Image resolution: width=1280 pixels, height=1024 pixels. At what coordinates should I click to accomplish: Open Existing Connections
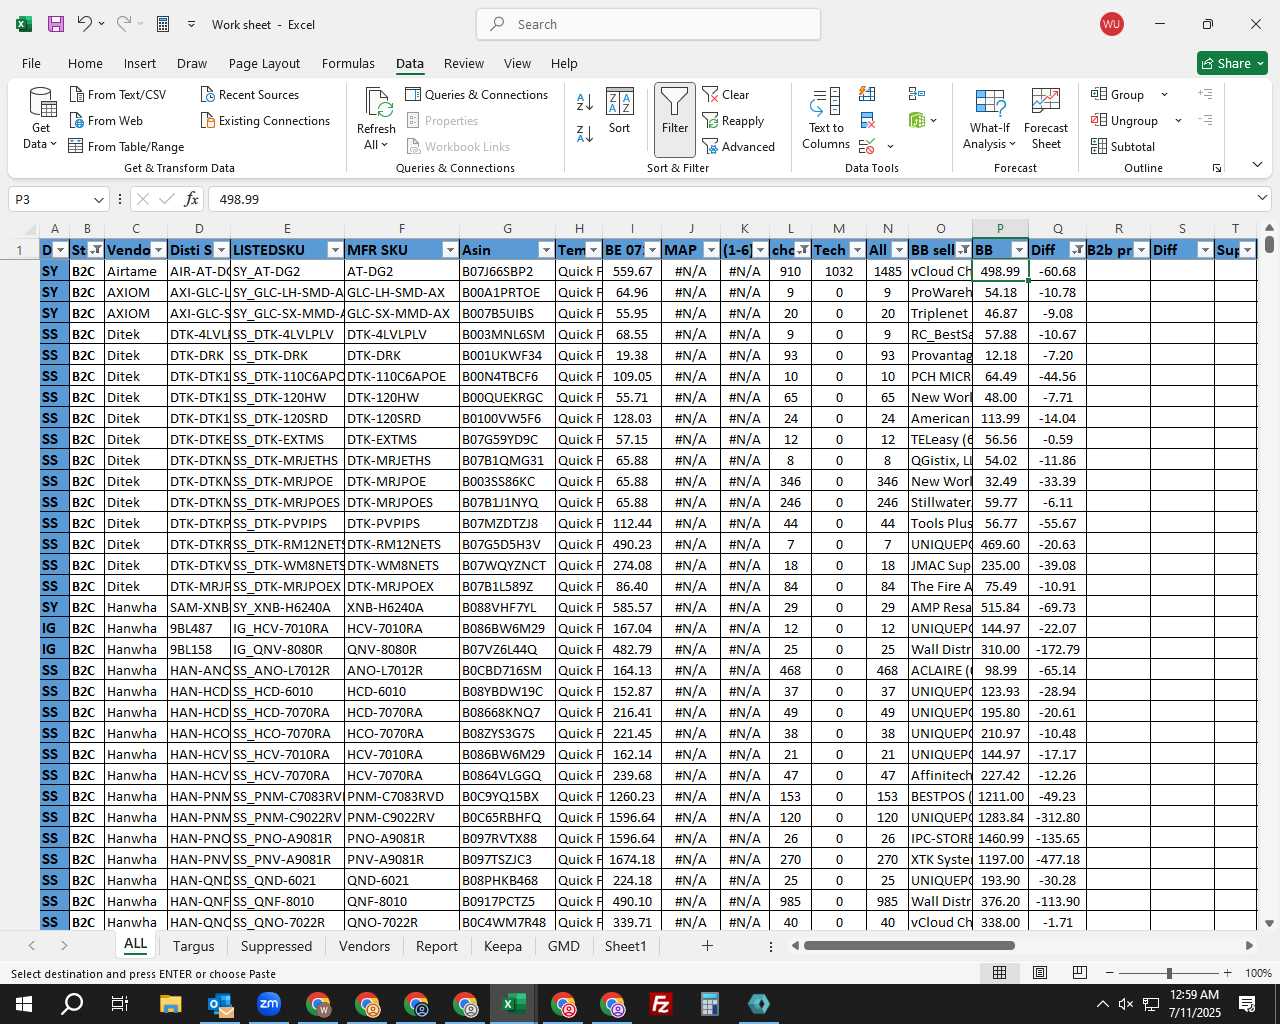click(x=265, y=120)
